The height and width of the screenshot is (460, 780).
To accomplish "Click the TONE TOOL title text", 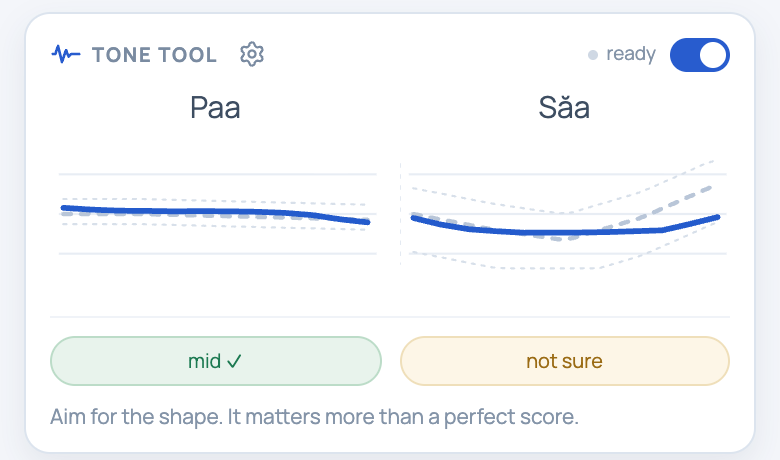I will point(155,55).
